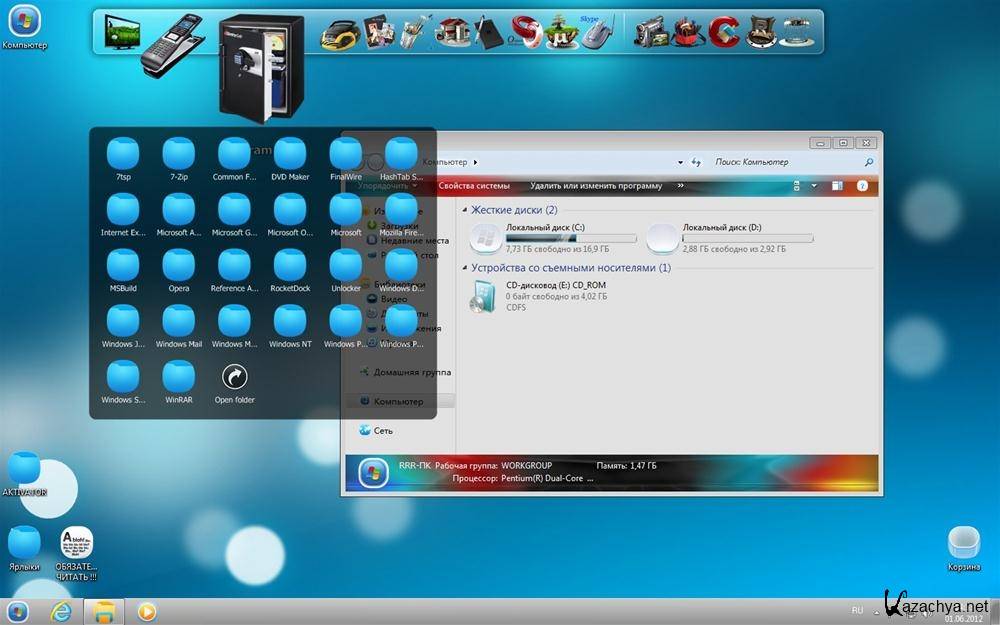
Task: Toggle the preview pane button
Action: [x=837, y=186]
